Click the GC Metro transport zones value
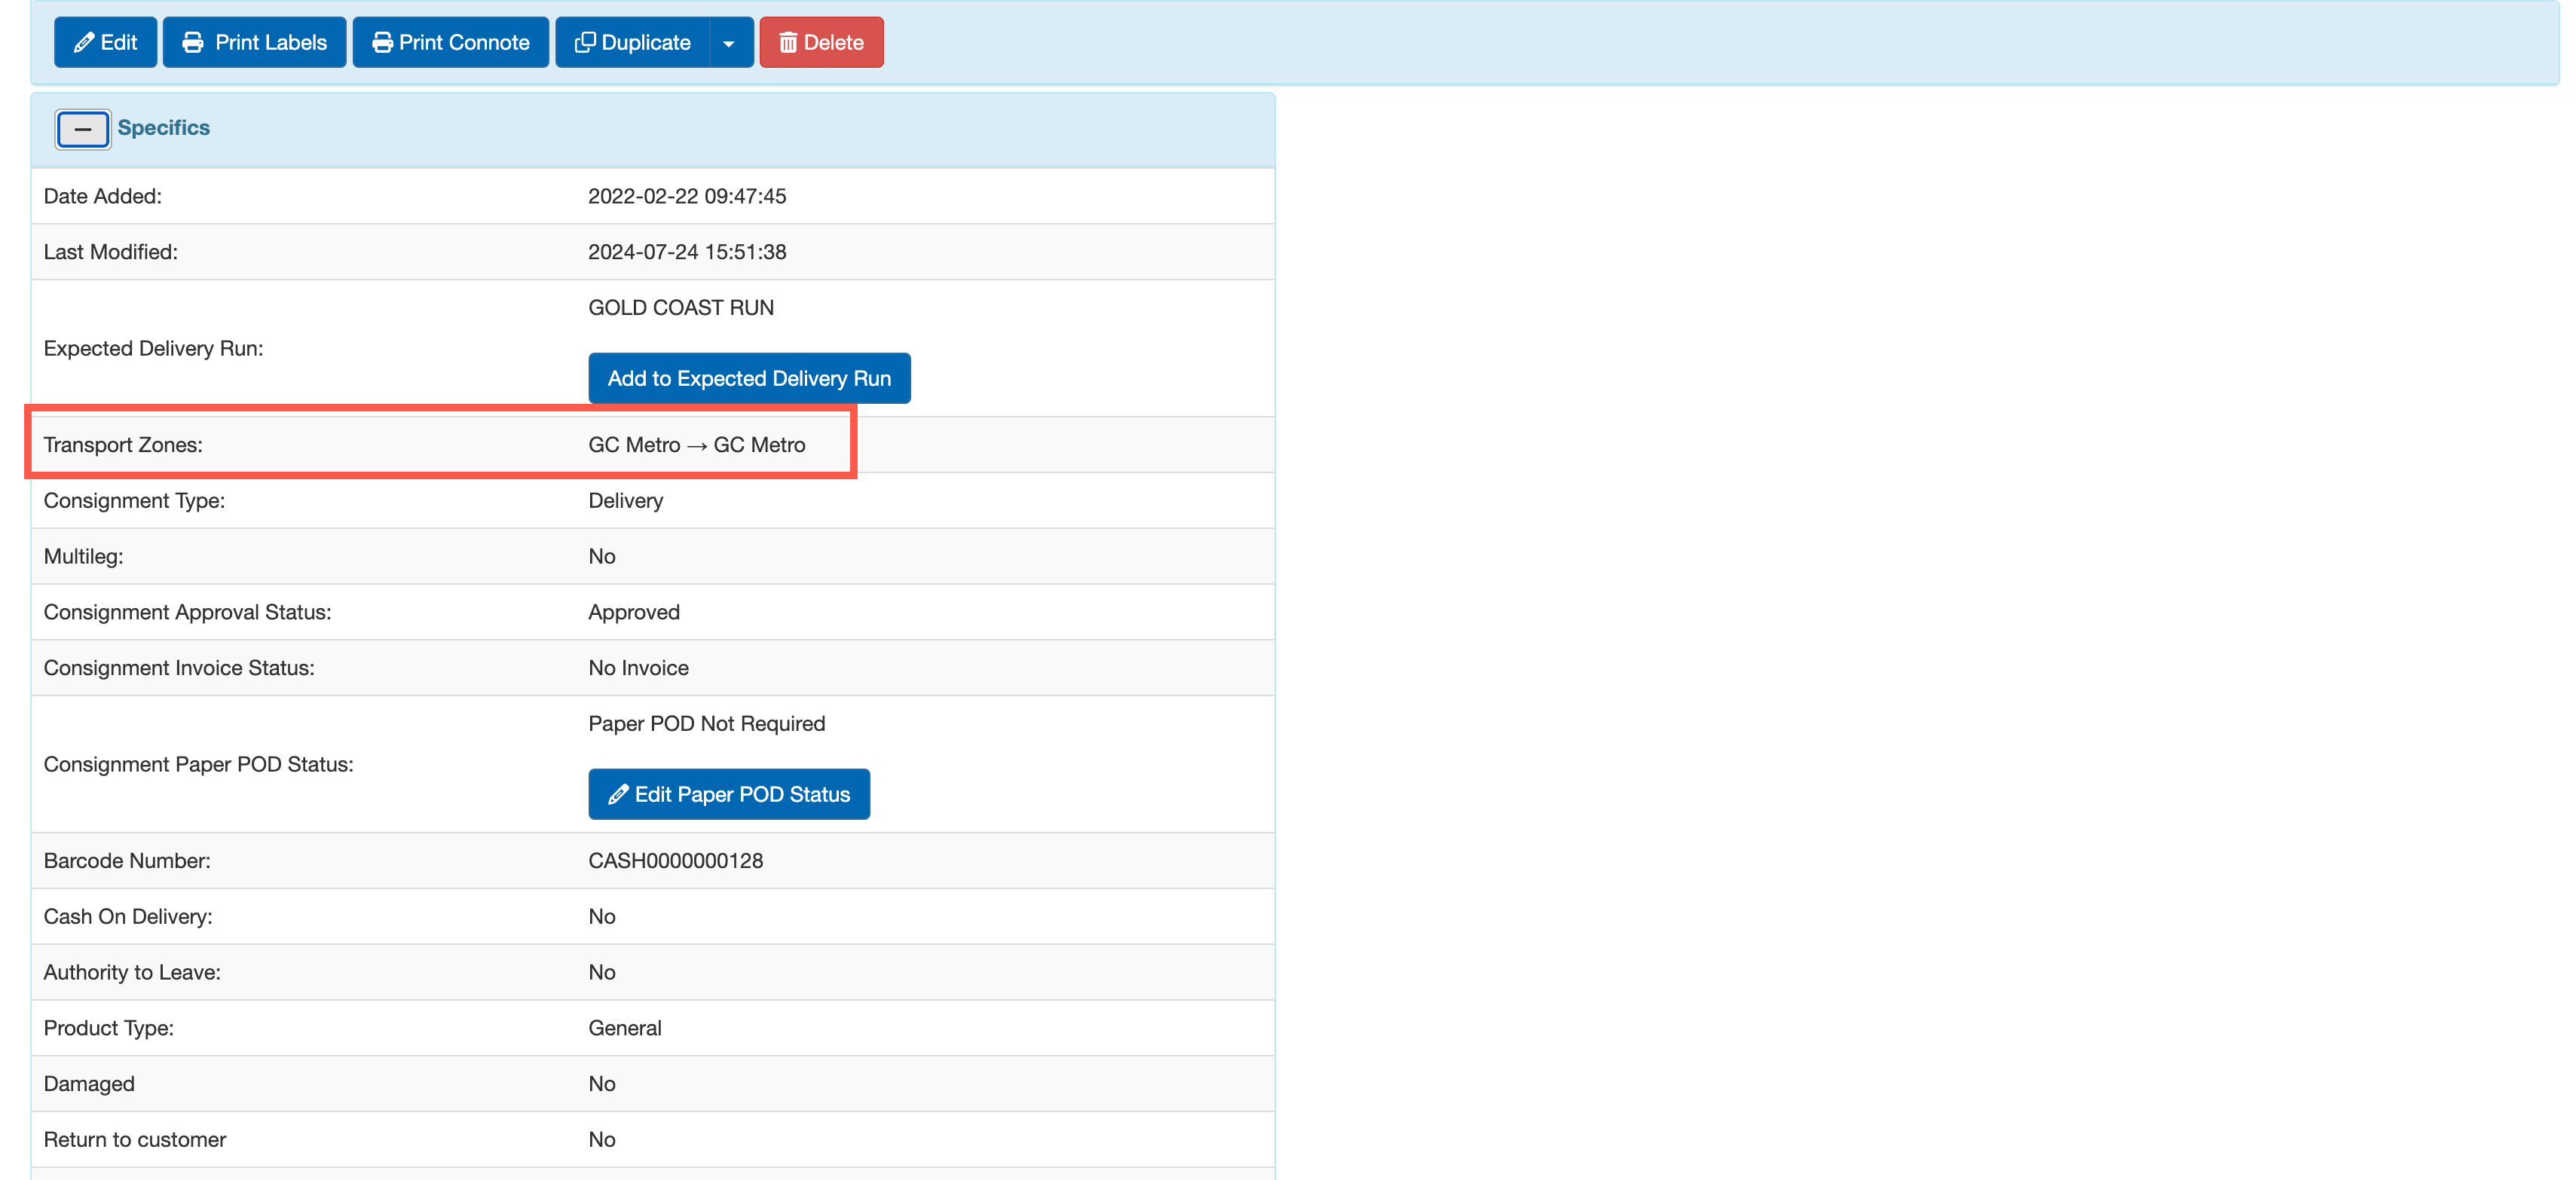 [x=696, y=445]
